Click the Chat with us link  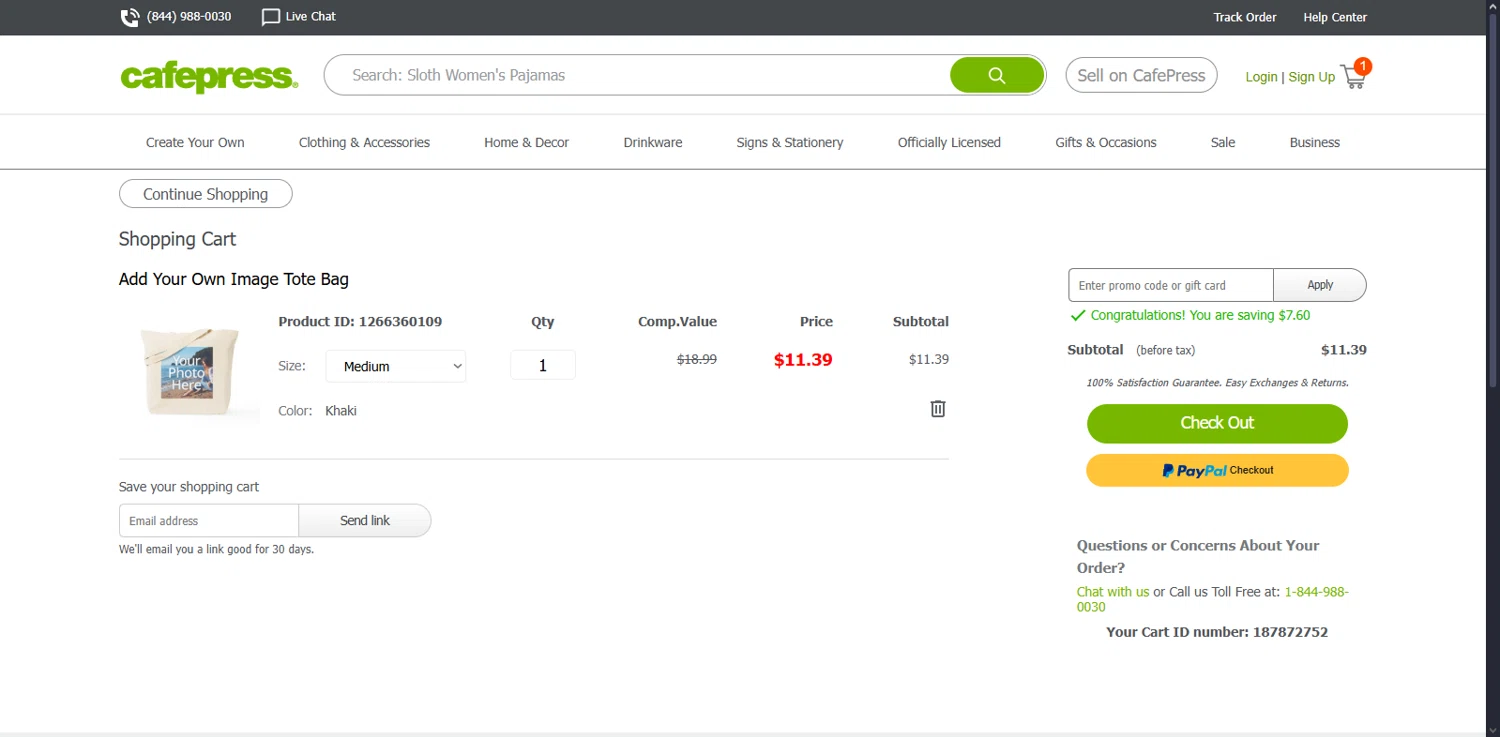[1113, 591]
